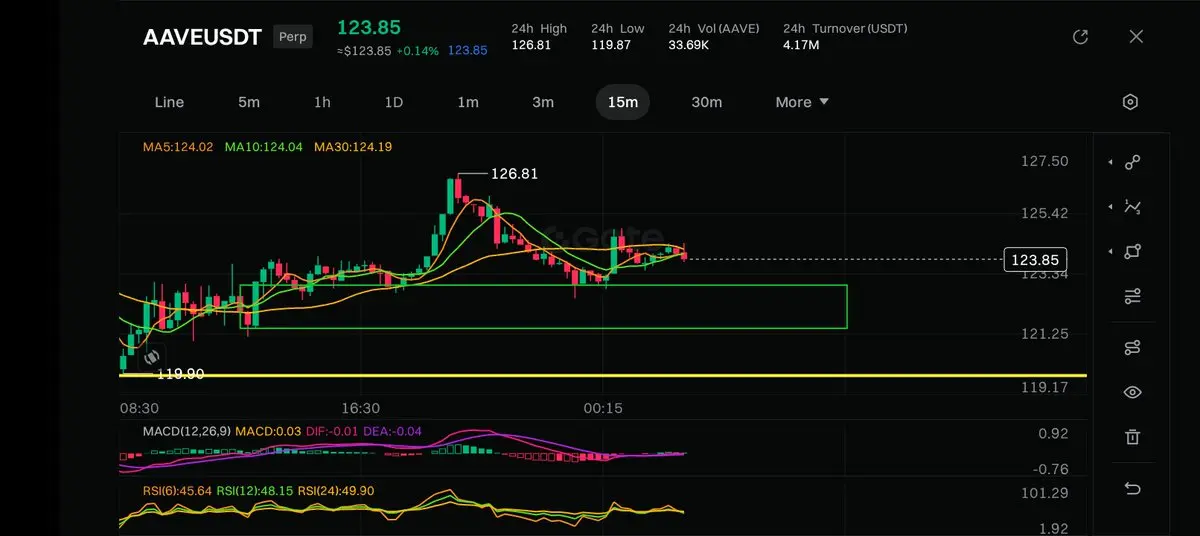
Task: Switch to Line chart view
Action: click(x=169, y=102)
